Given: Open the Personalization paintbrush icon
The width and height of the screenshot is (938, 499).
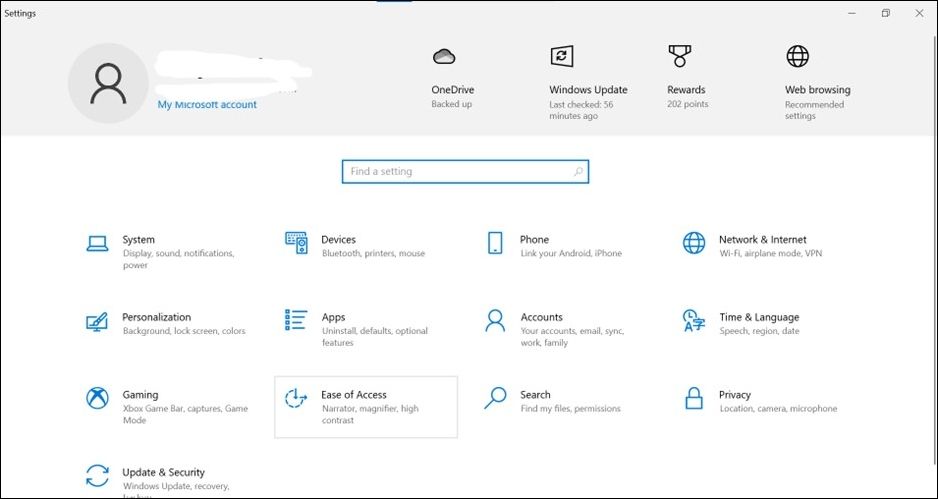Looking at the screenshot, I should (x=97, y=321).
